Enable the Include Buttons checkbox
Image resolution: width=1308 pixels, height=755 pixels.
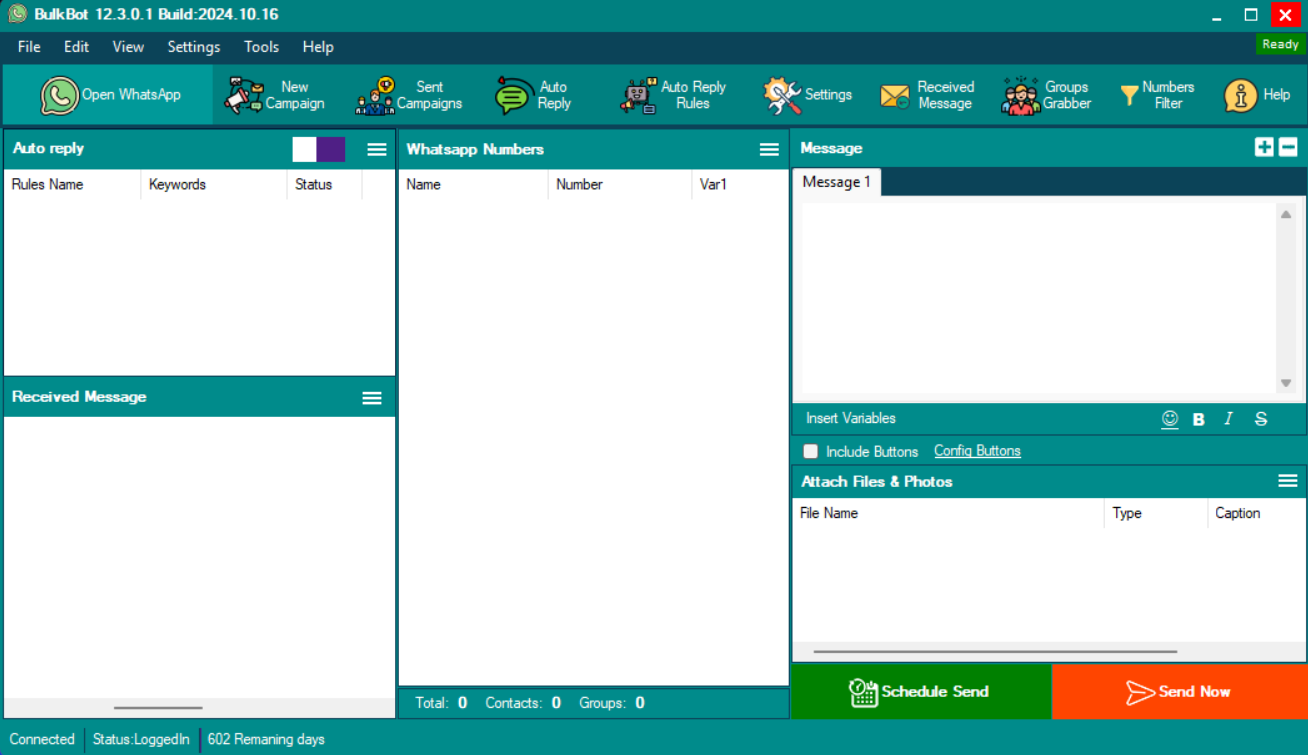click(x=811, y=451)
